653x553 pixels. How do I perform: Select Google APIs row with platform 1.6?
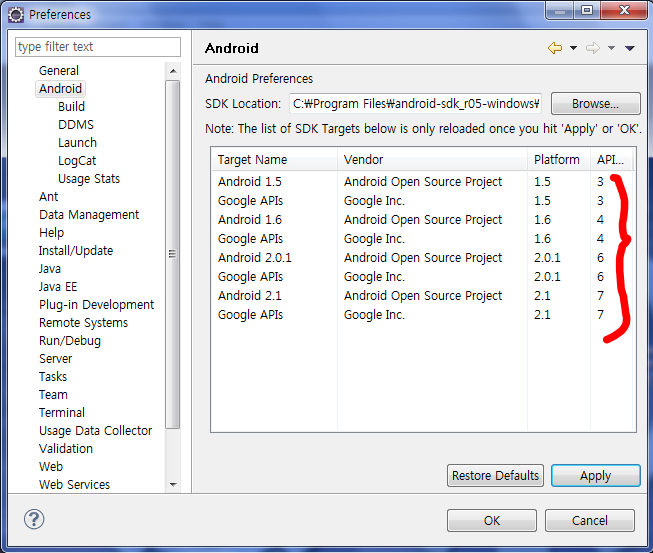tap(423, 239)
